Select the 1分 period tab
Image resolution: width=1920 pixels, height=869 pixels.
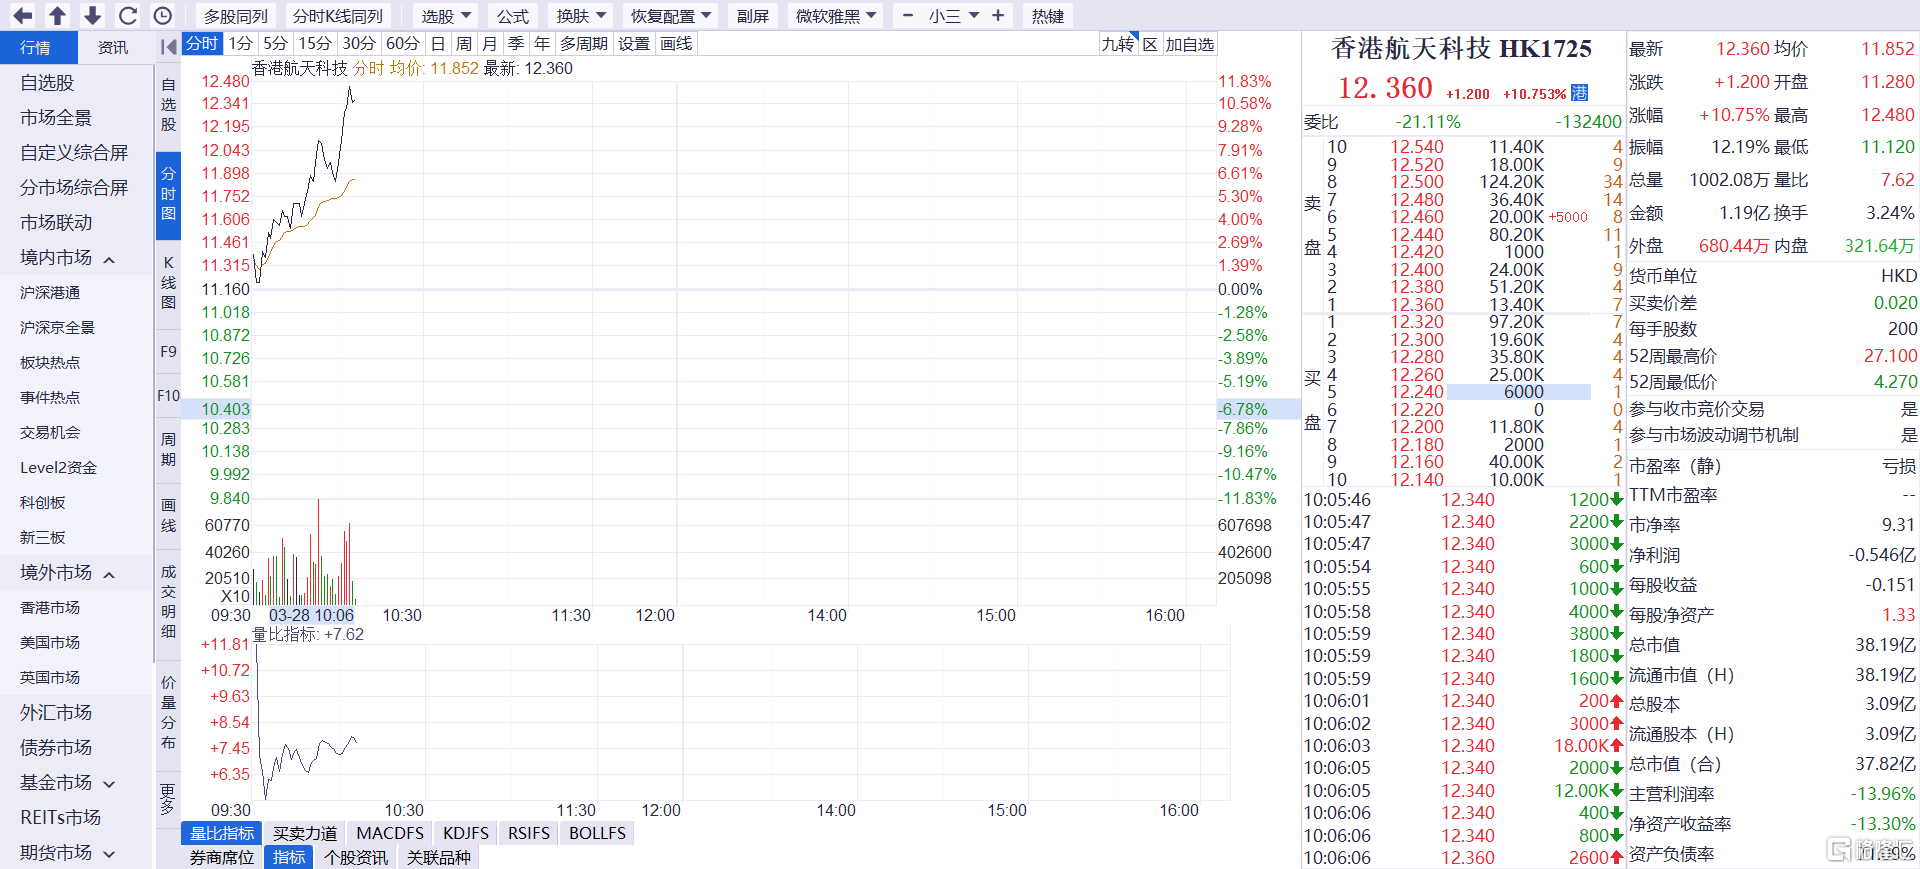pos(240,43)
